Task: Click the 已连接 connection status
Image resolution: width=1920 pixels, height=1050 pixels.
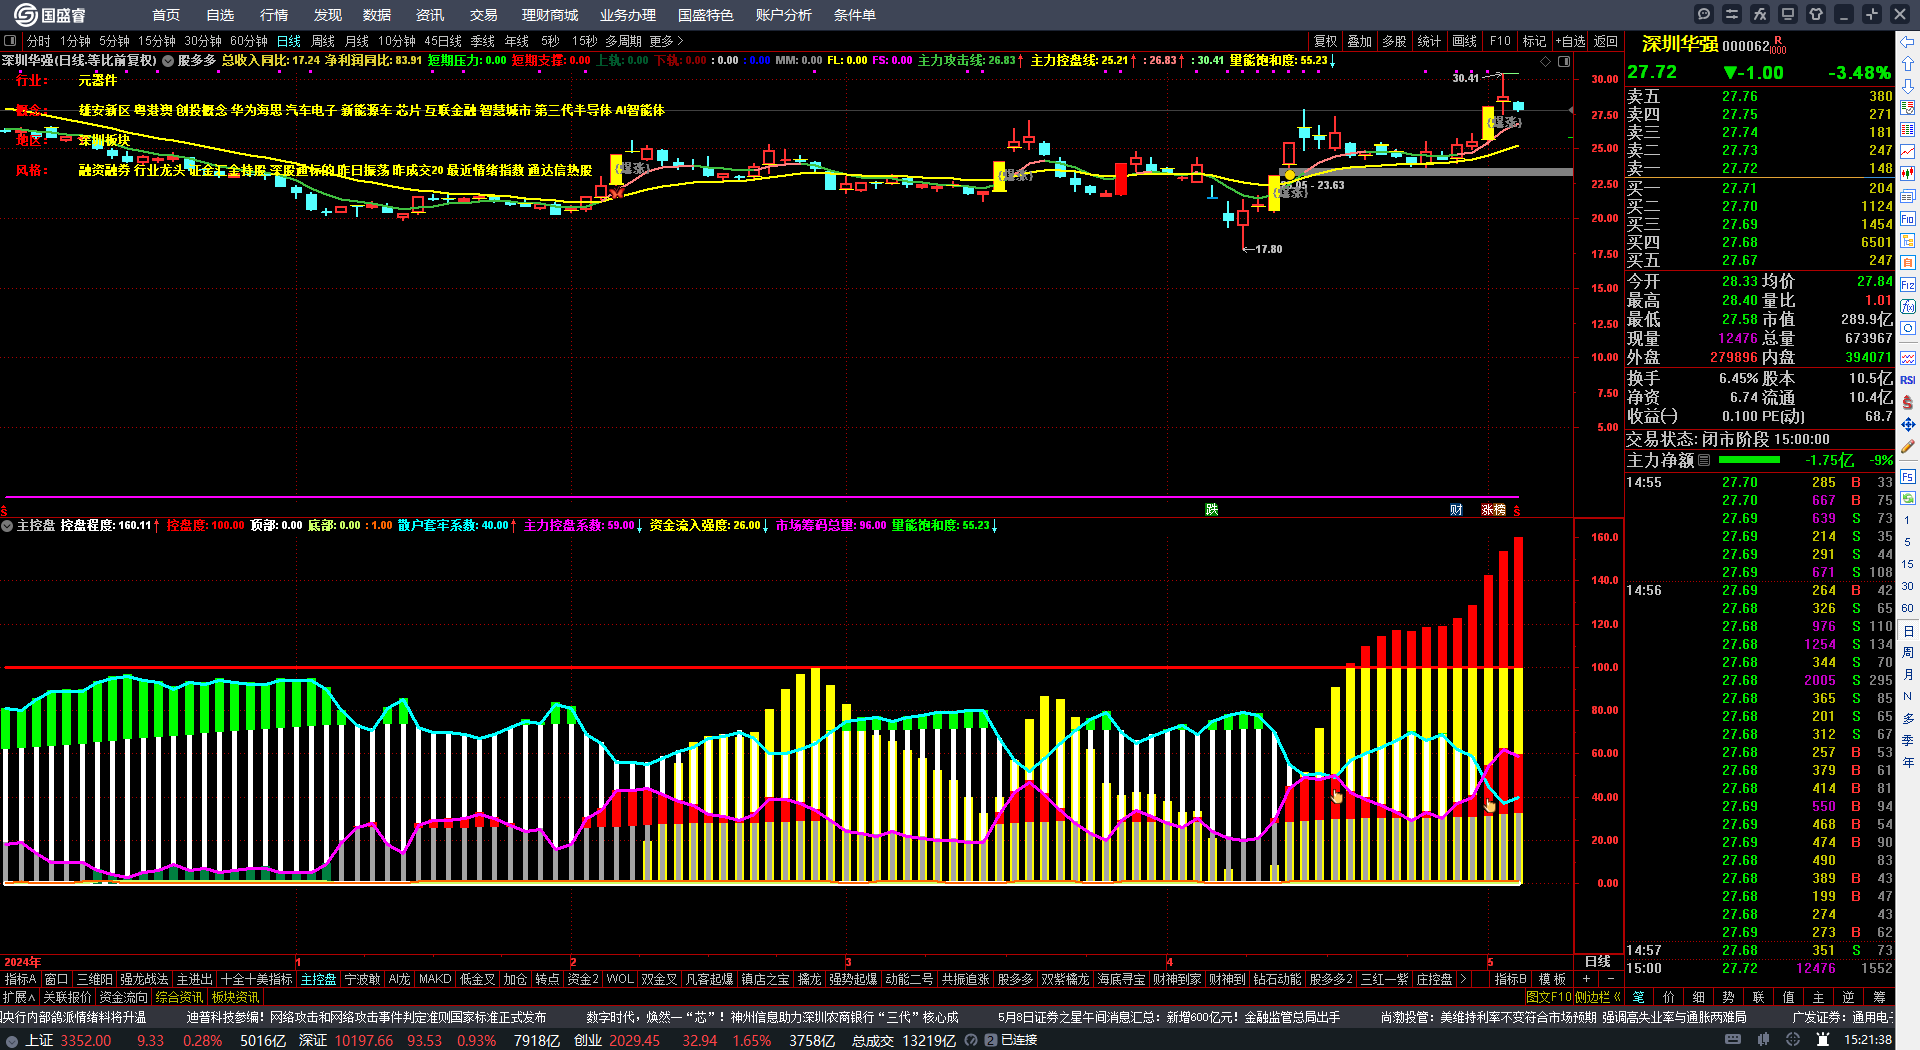Action: 1019,1040
